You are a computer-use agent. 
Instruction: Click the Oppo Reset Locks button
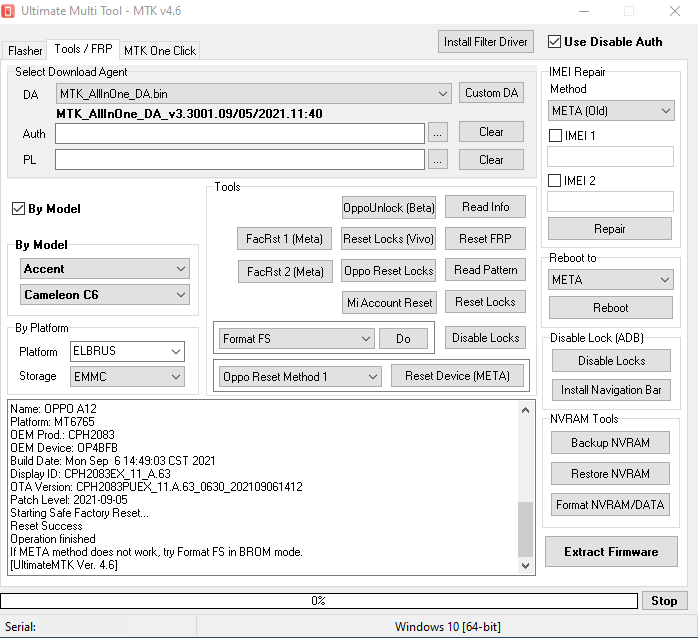(x=388, y=271)
